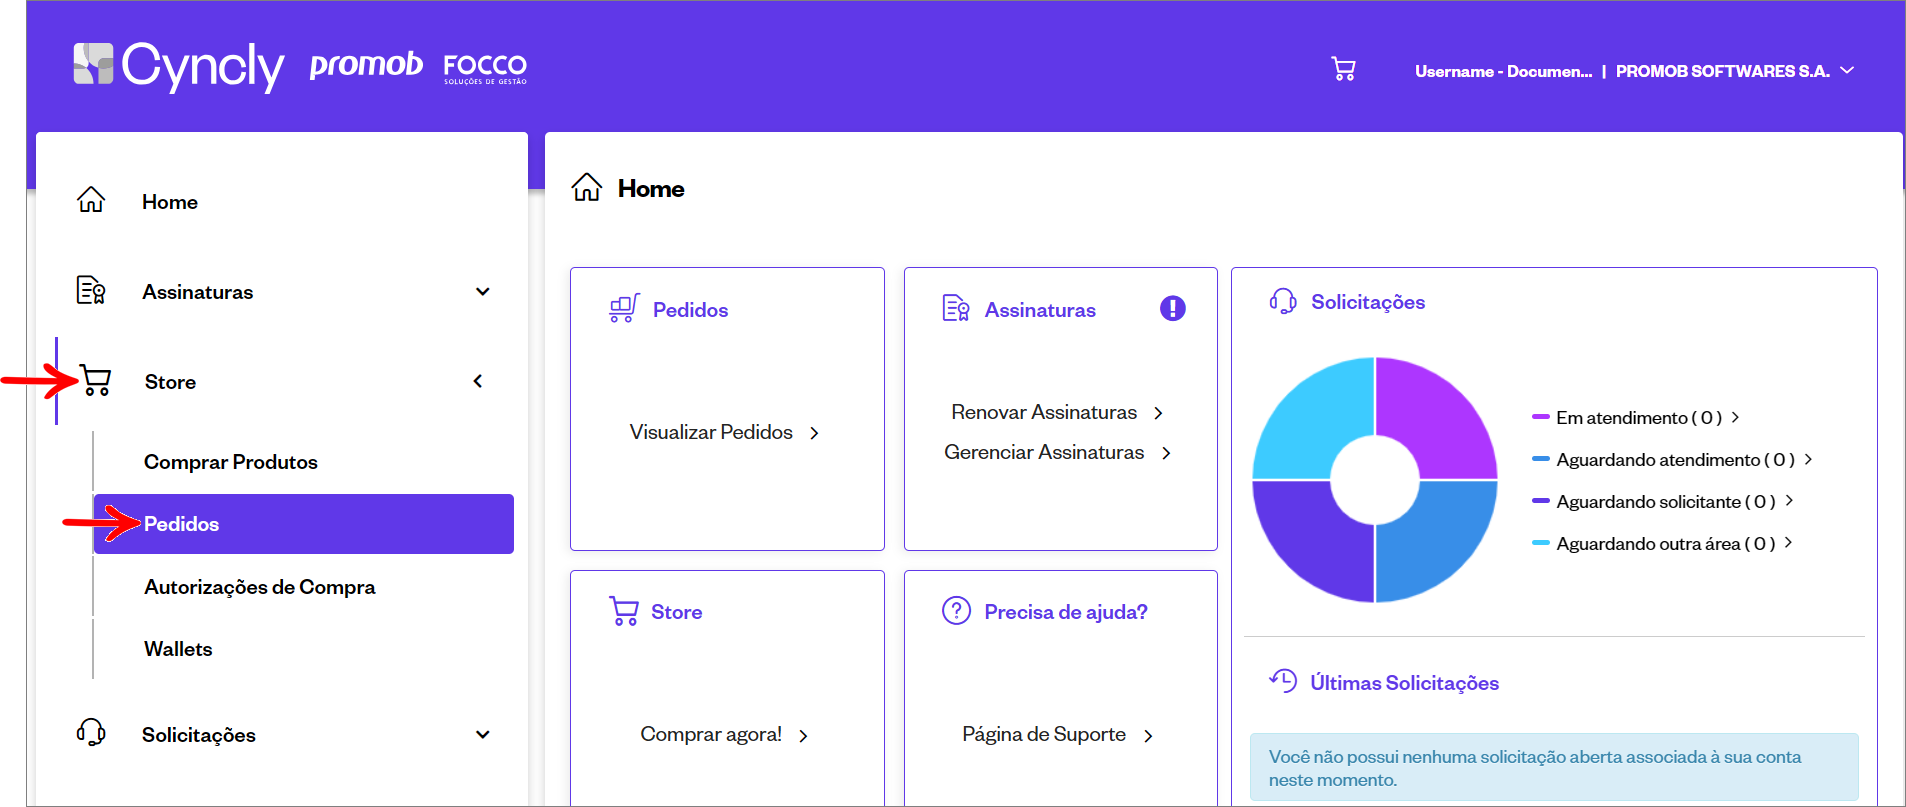Open the Solicitações sidebar menu
Screen dimensions: 1906x807
coord(199,735)
